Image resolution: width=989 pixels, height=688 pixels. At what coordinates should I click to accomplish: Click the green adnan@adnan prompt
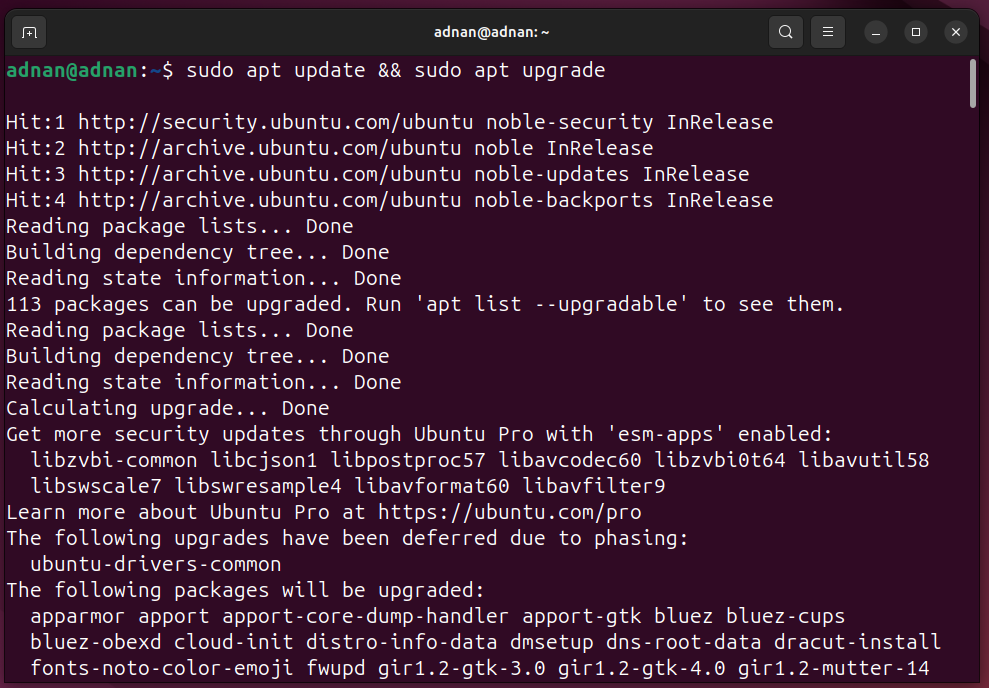[71, 71]
